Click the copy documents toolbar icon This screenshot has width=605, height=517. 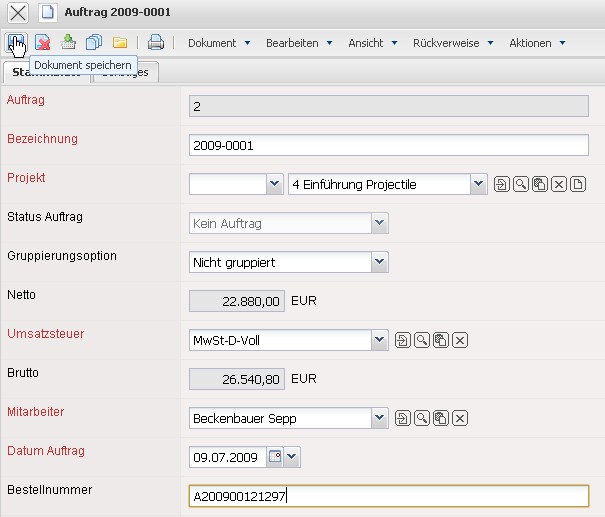[94, 43]
